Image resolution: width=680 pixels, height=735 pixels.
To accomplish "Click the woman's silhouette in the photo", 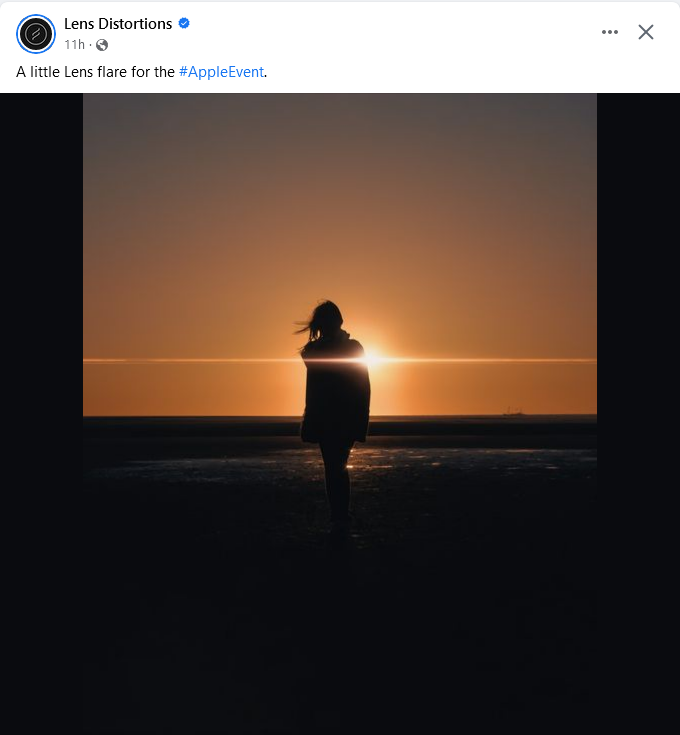I will 335,400.
